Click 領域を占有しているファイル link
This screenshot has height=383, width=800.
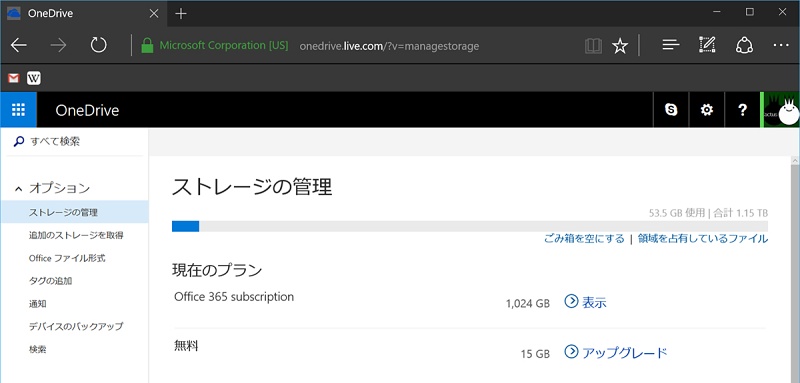coord(703,239)
